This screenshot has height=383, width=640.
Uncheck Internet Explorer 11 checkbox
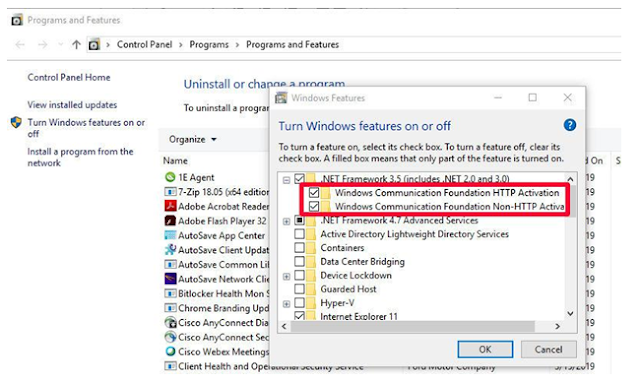click(x=299, y=316)
